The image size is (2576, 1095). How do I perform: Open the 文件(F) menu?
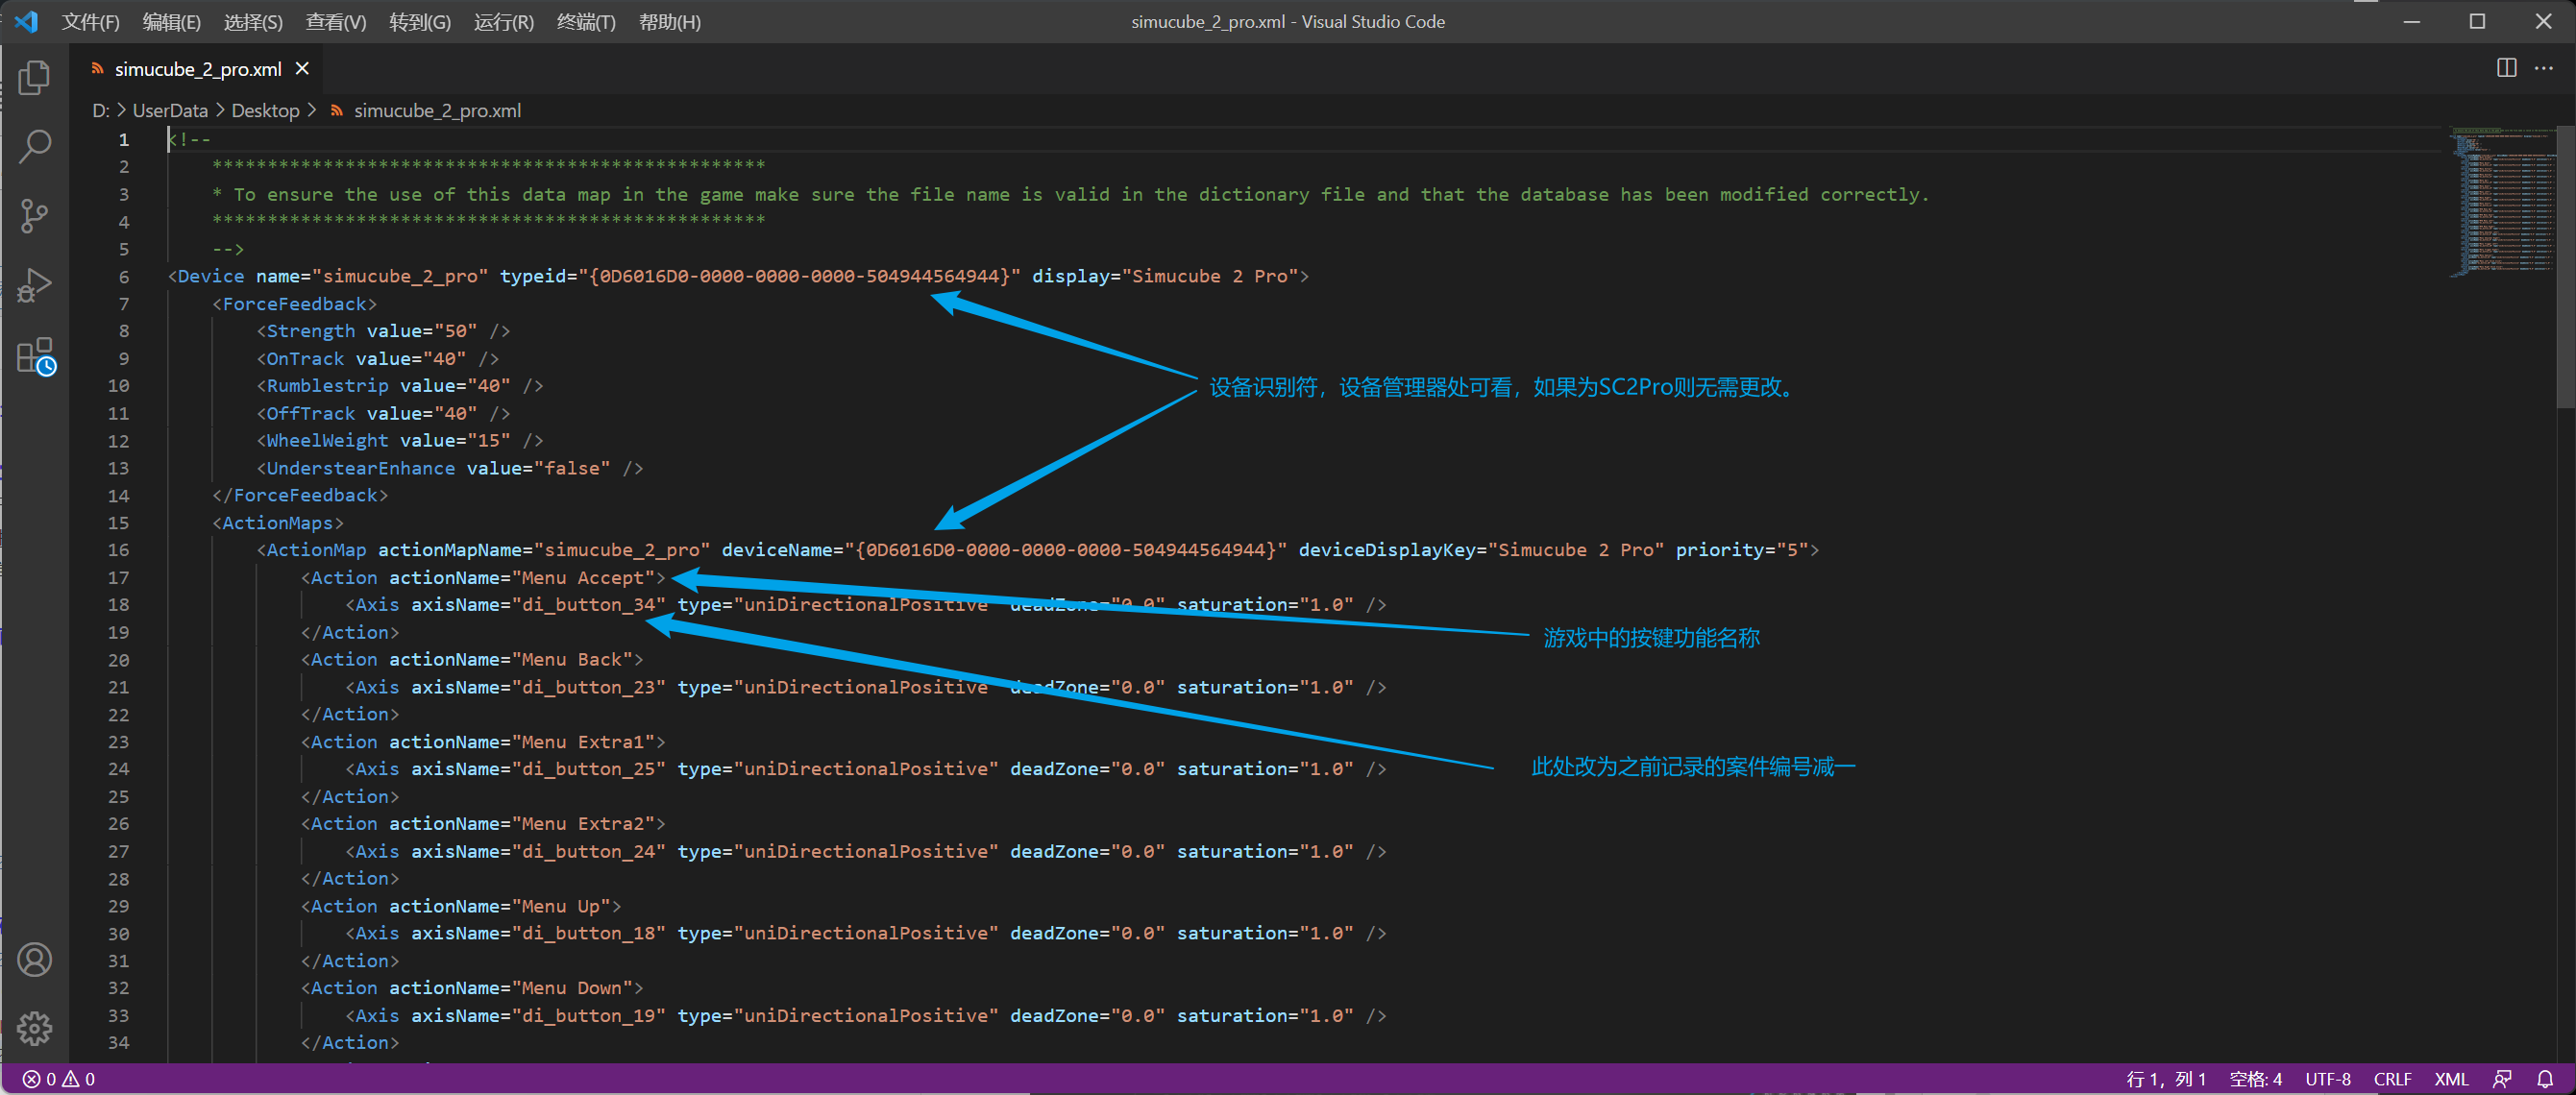pyautogui.click(x=90, y=22)
